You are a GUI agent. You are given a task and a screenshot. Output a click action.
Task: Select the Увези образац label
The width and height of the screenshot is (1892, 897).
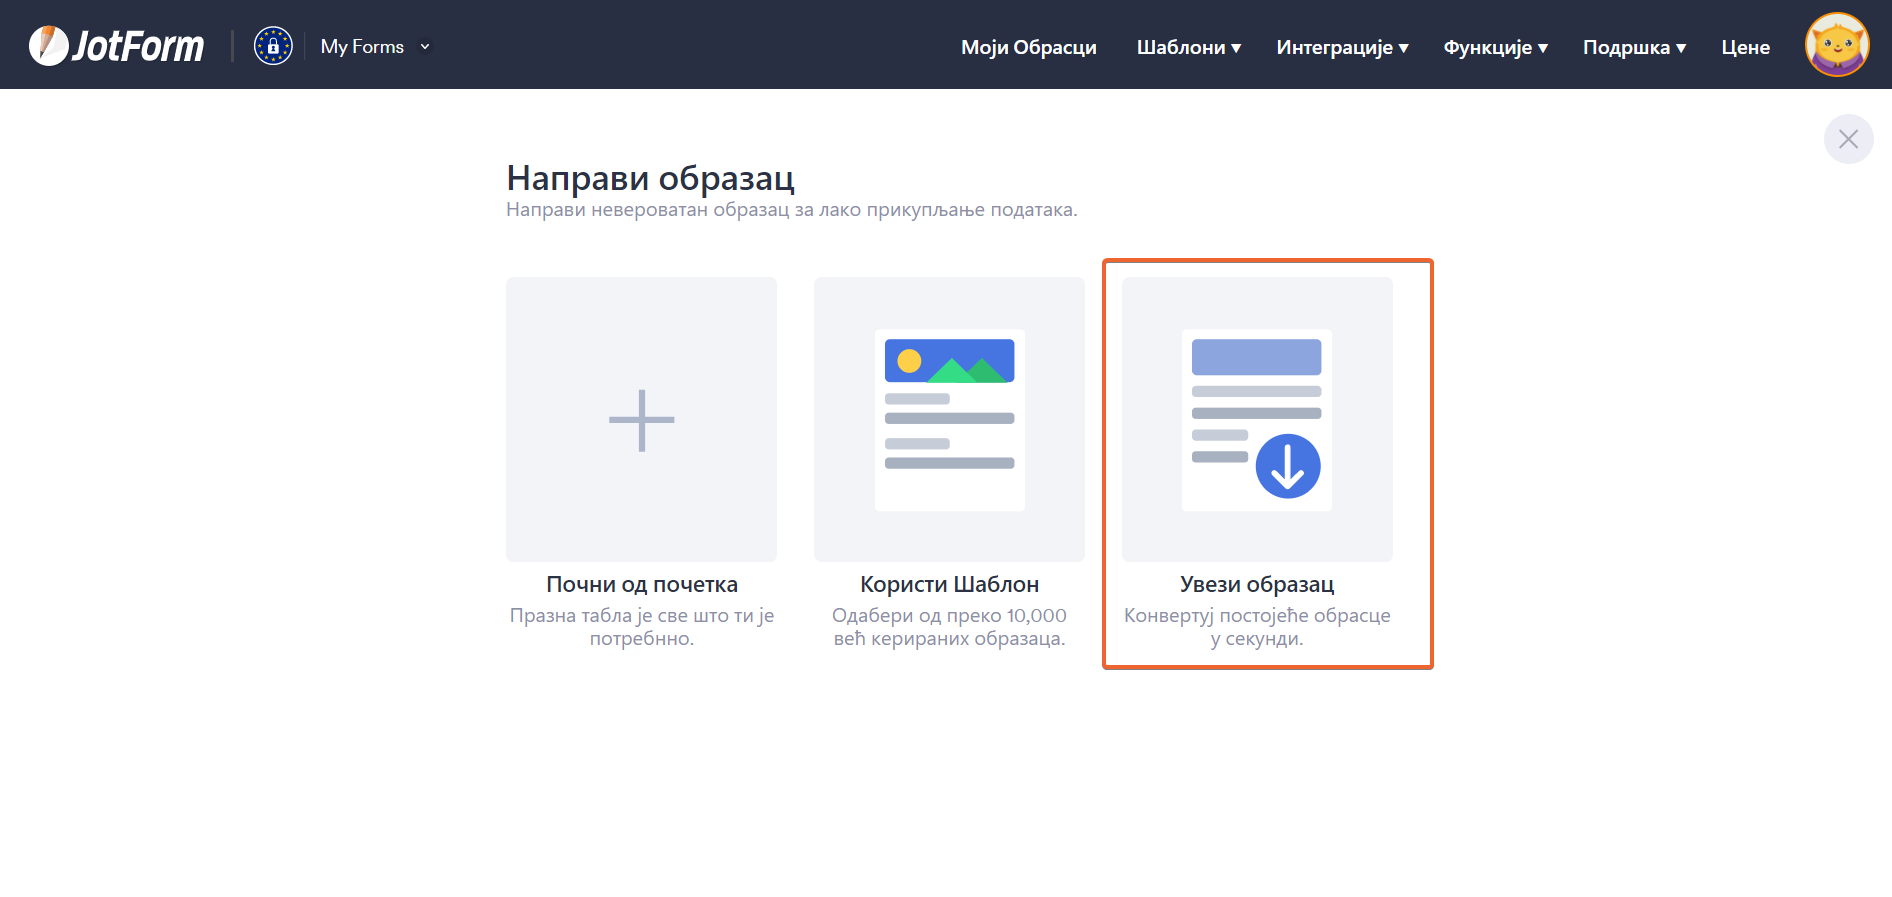1257,584
